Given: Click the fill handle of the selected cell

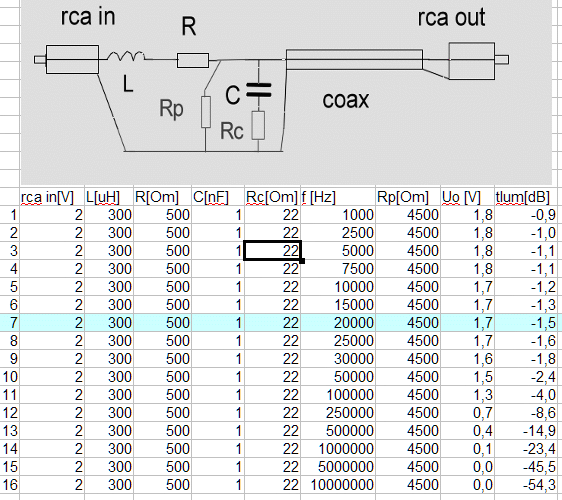Looking at the screenshot, I should [x=302, y=261].
